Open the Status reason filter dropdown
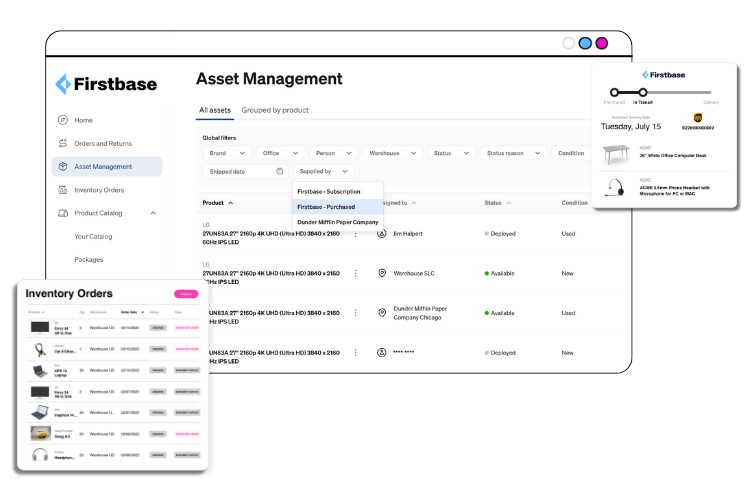Image resolution: width=750 pixels, height=484 pixels. (x=514, y=153)
